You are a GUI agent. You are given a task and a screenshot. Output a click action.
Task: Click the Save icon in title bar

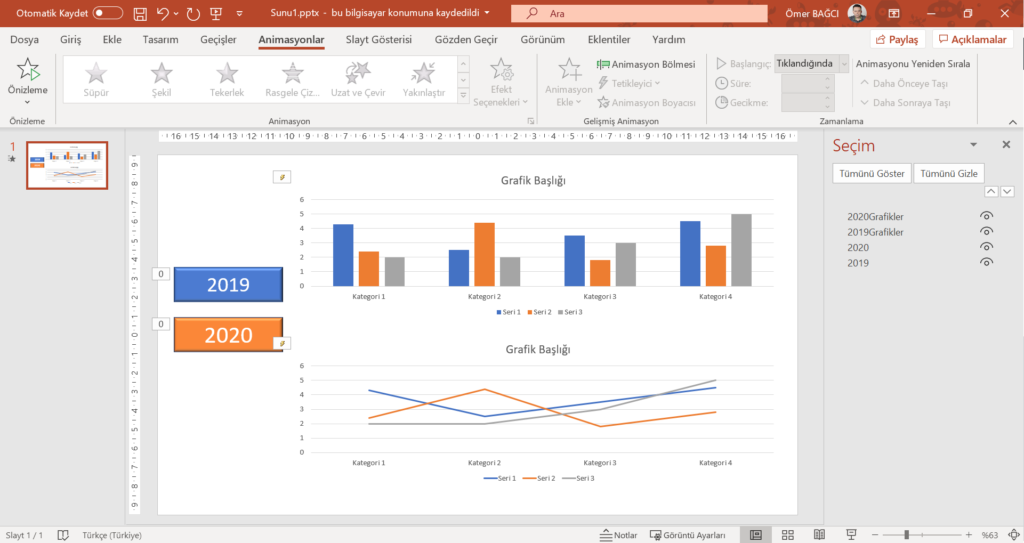click(140, 13)
